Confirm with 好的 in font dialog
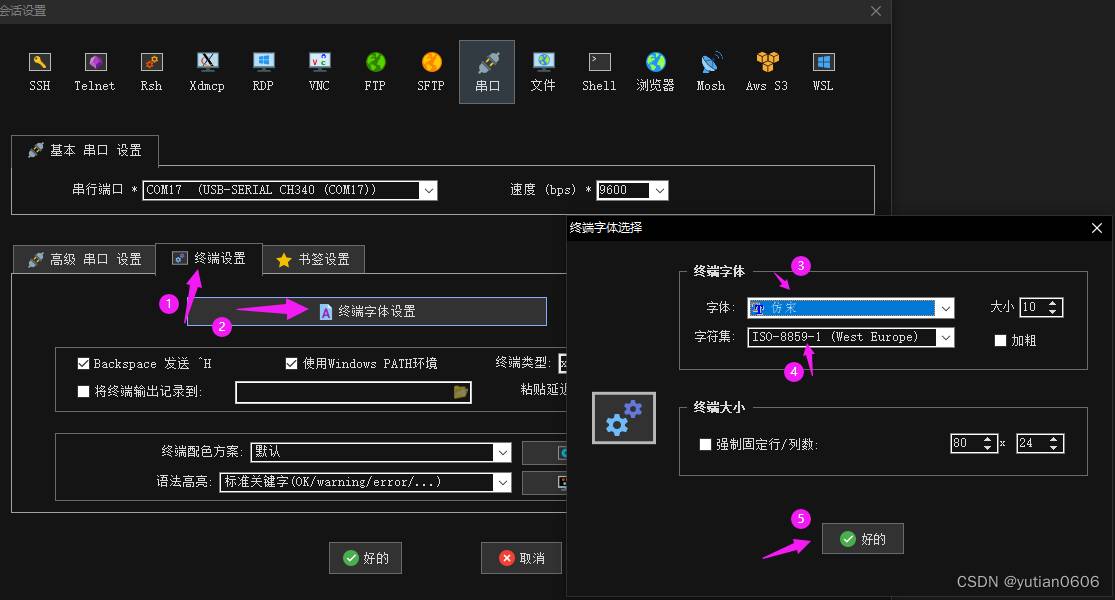Viewport: 1115px width, 600px height. [863, 539]
